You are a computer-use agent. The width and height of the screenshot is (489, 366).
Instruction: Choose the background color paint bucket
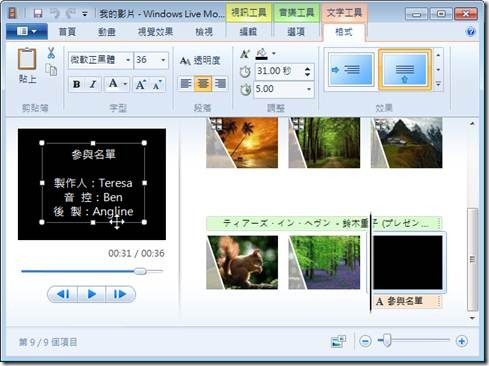click(262, 53)
